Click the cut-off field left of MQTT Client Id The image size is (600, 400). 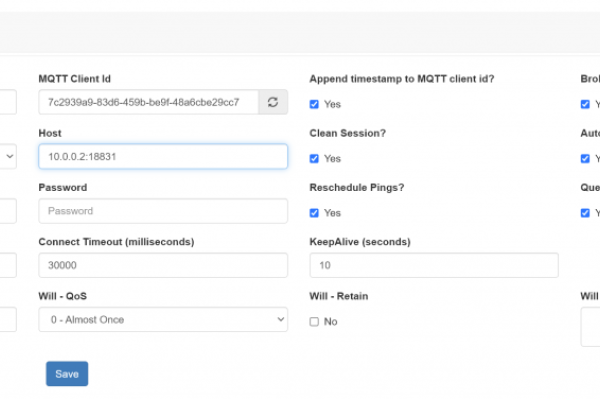(8, 102)
